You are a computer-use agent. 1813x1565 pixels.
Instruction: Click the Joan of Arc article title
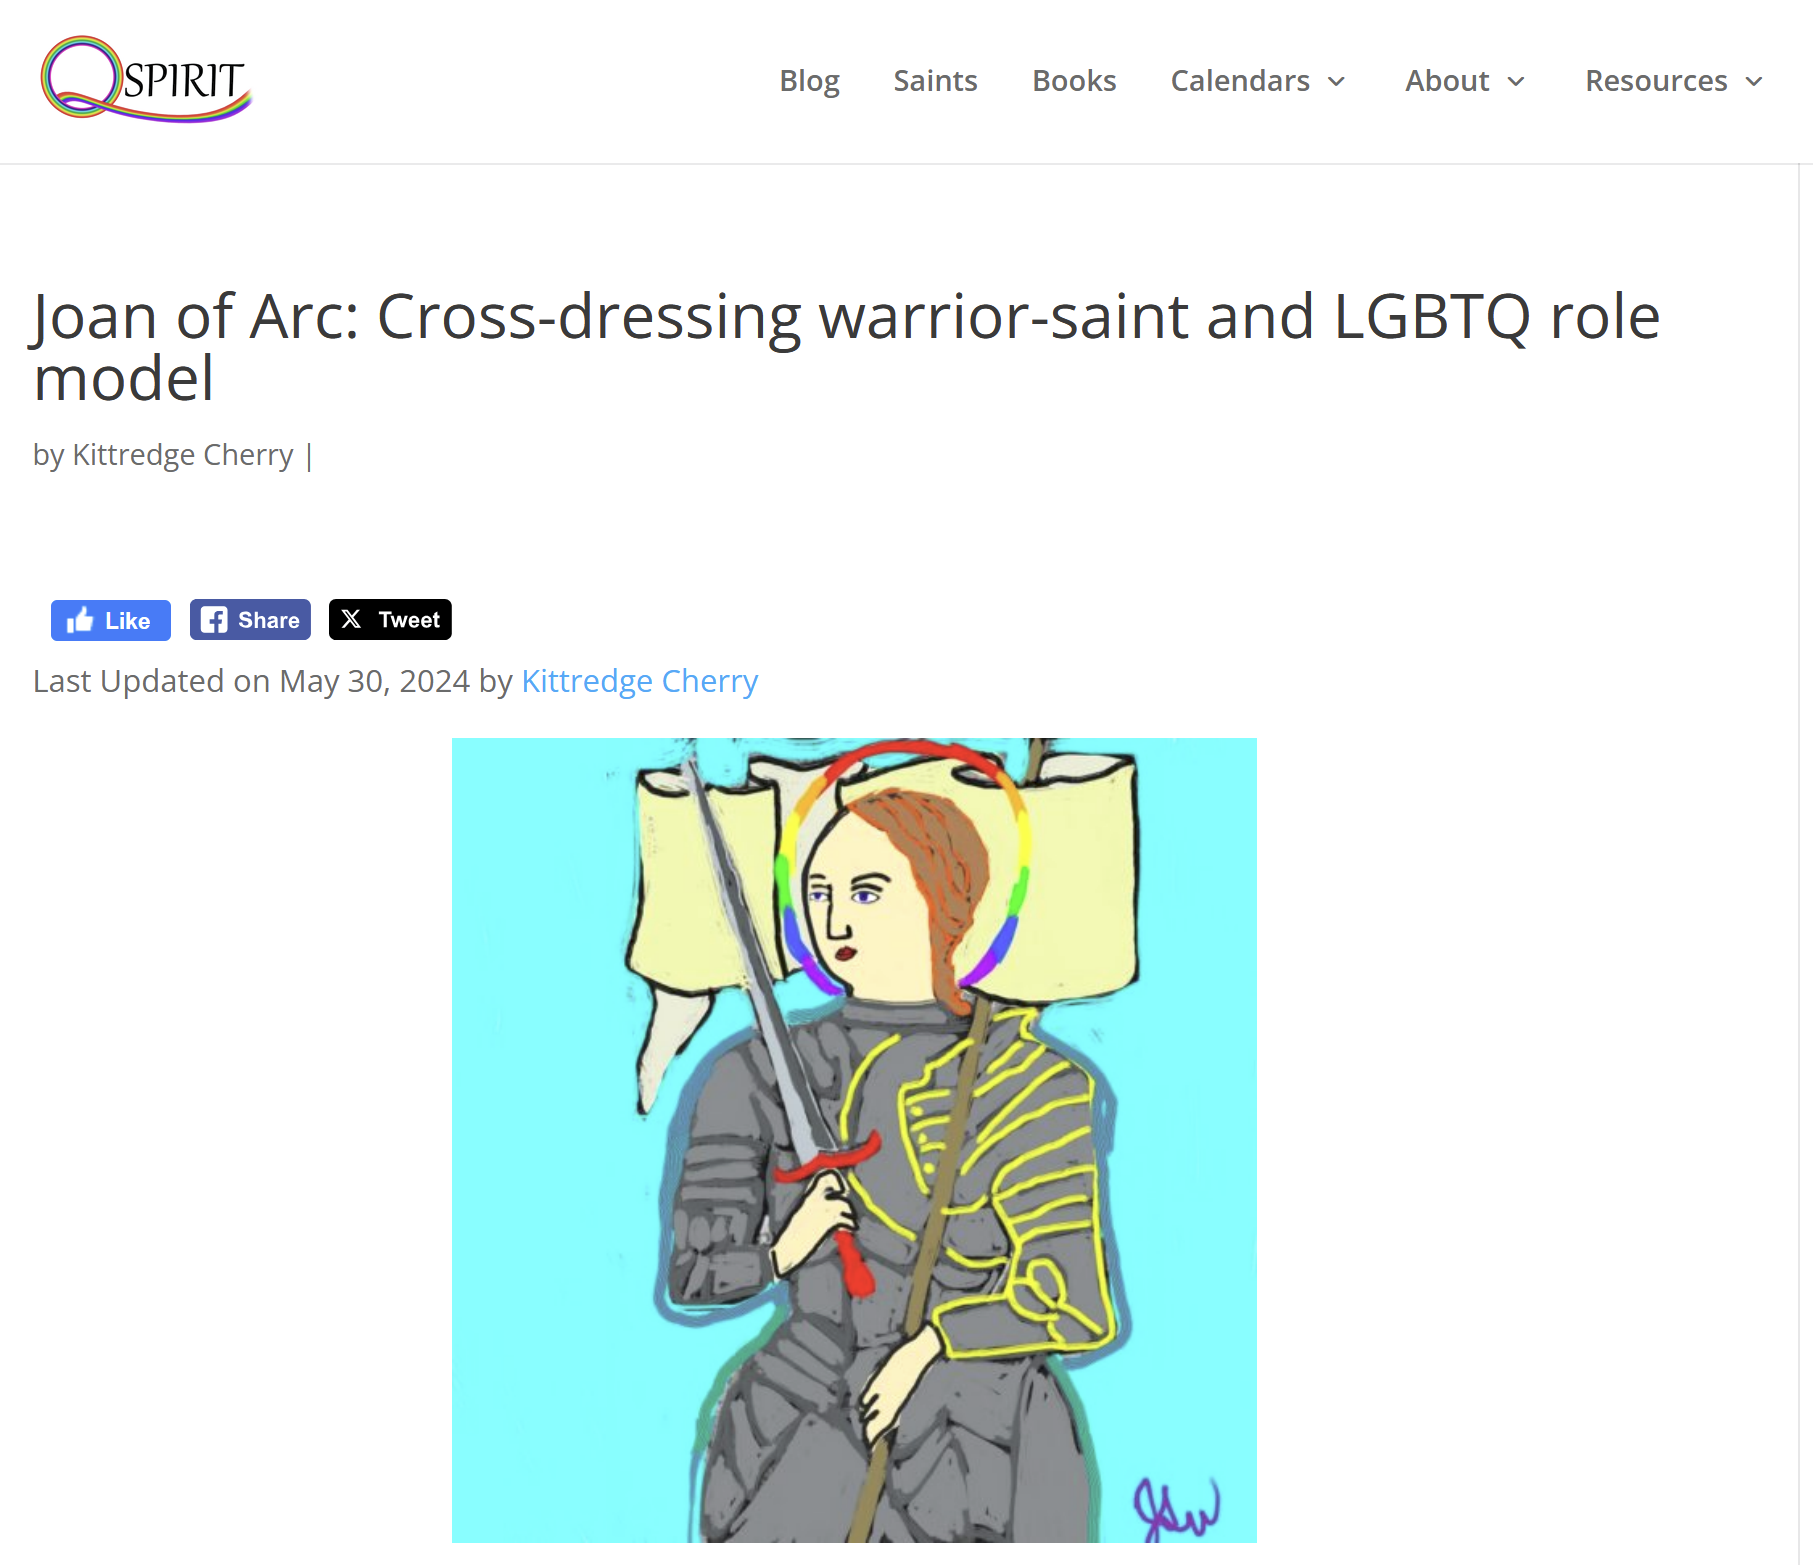pos(847,346)
